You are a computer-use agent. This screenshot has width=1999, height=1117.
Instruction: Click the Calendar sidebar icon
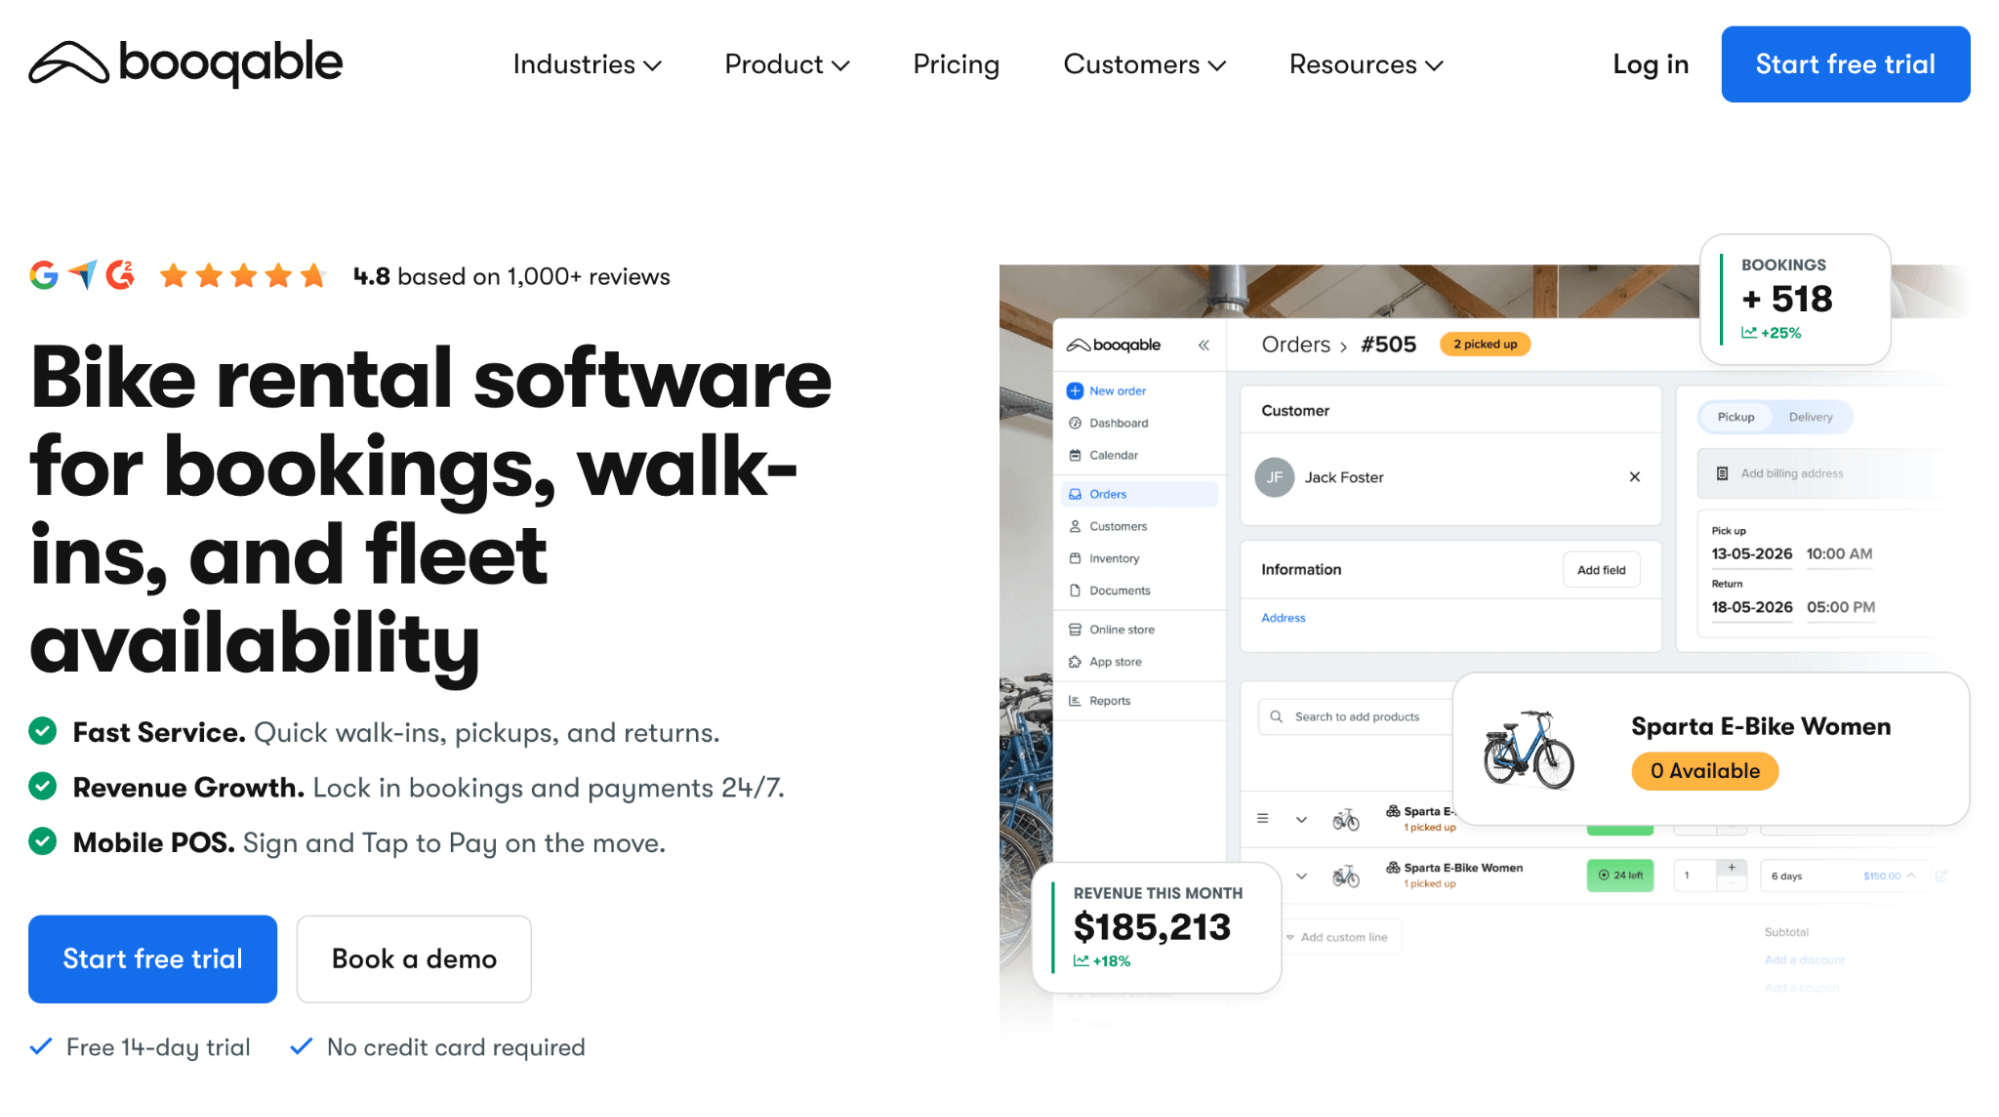(x=1075, y=455)
